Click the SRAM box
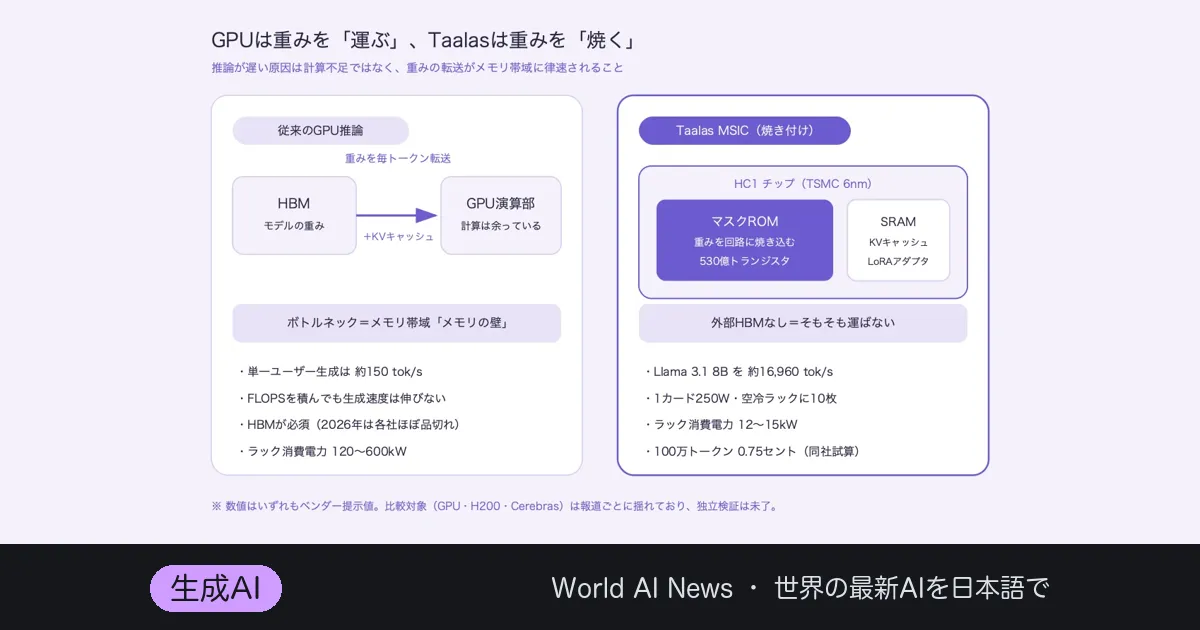The width and height of the screenshot is (1200, 630). click(898, 240)
